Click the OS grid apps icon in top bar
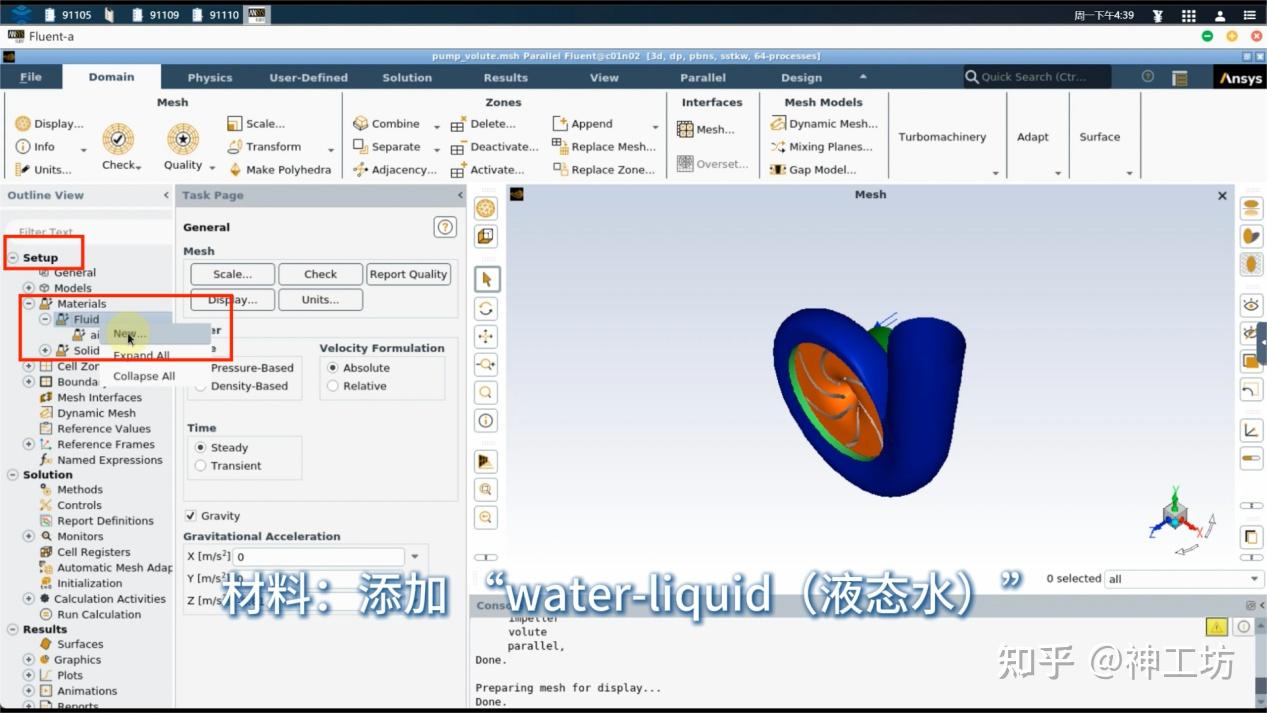Image resolution: width=1267 pixels, height=713 pixels. click(1188, 15)
